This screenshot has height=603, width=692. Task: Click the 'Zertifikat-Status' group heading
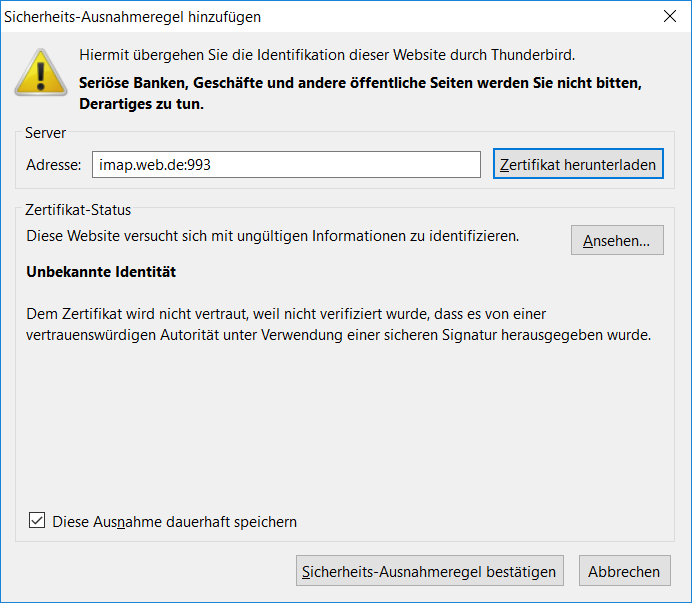pyautogui.click(x=79, y=210)
